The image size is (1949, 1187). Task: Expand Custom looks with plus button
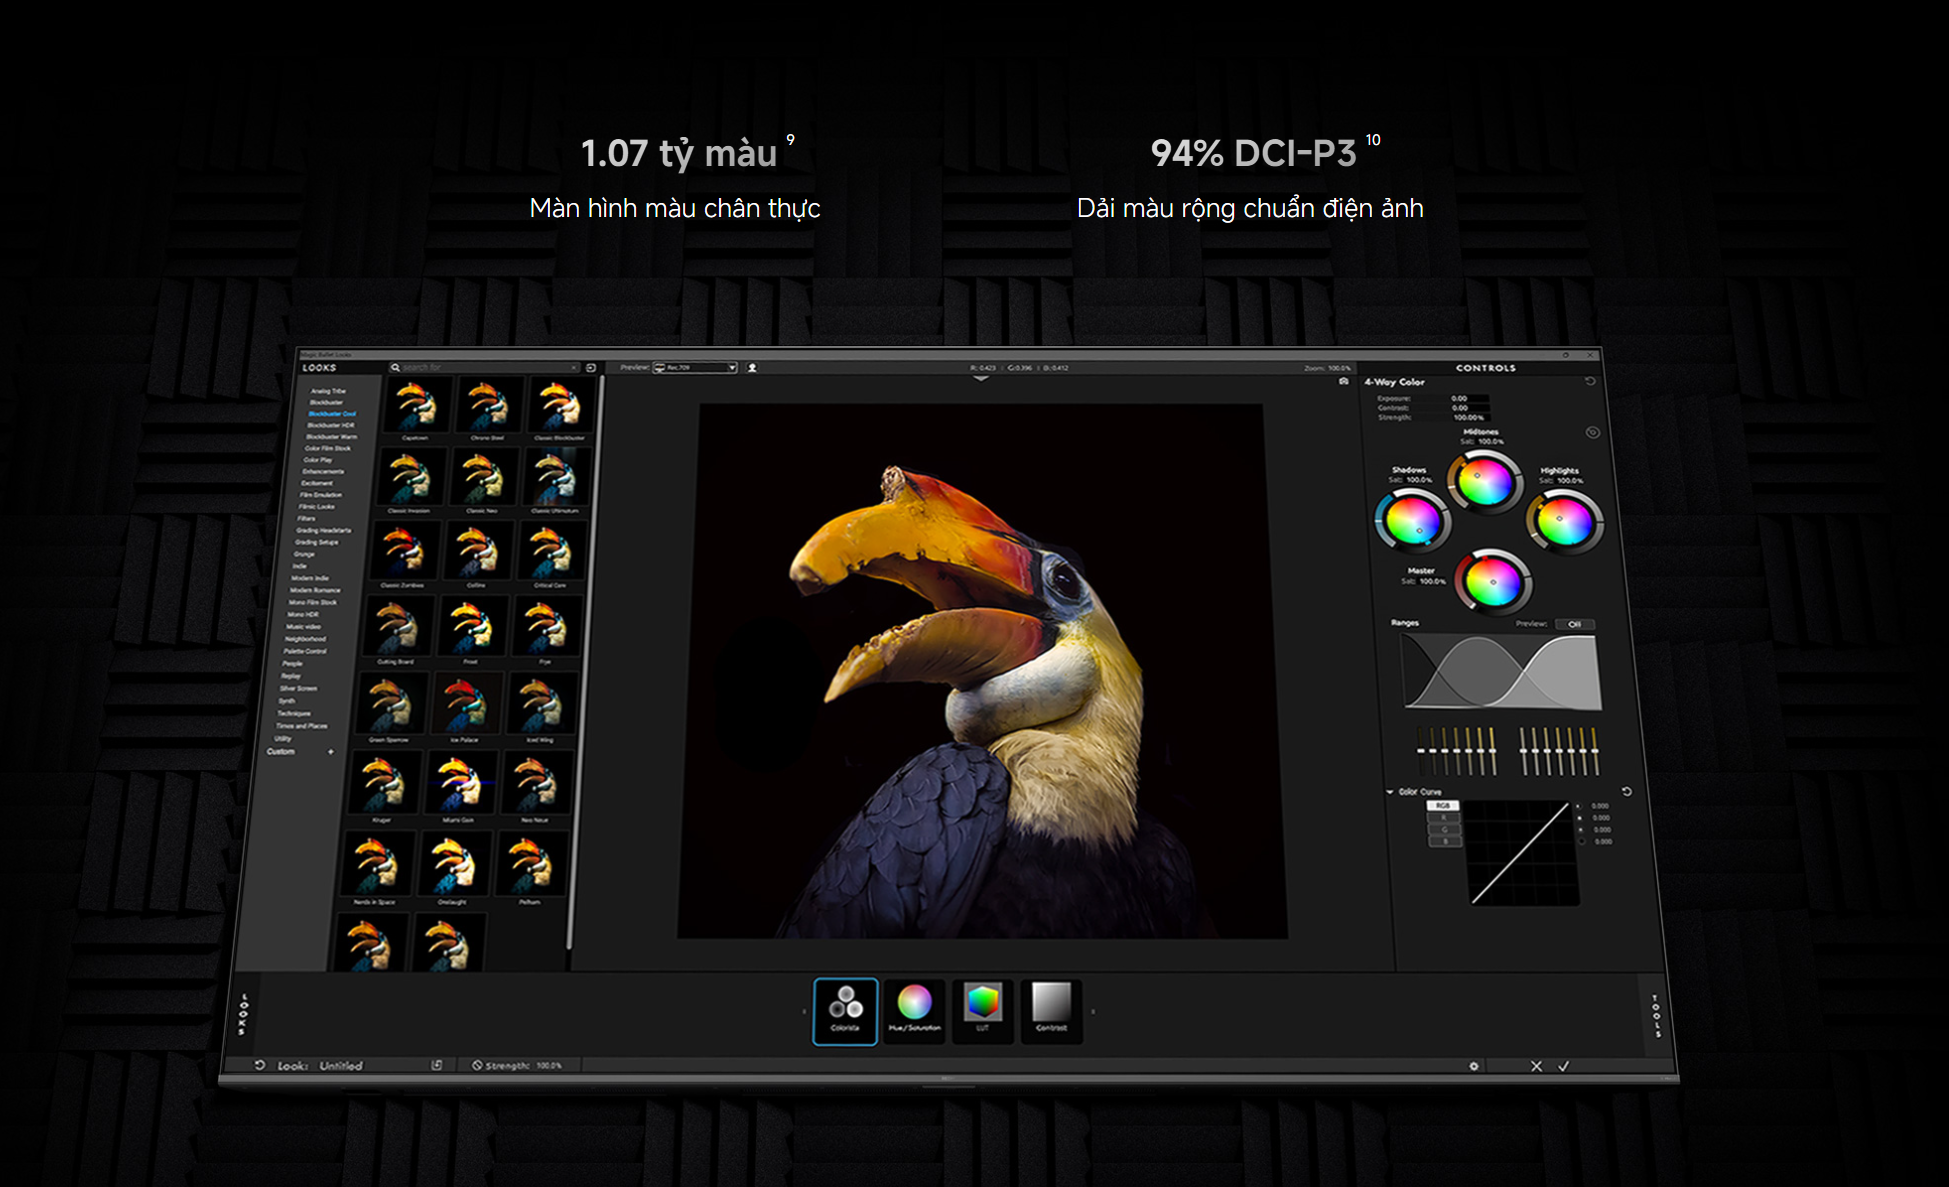pos(331,752)
